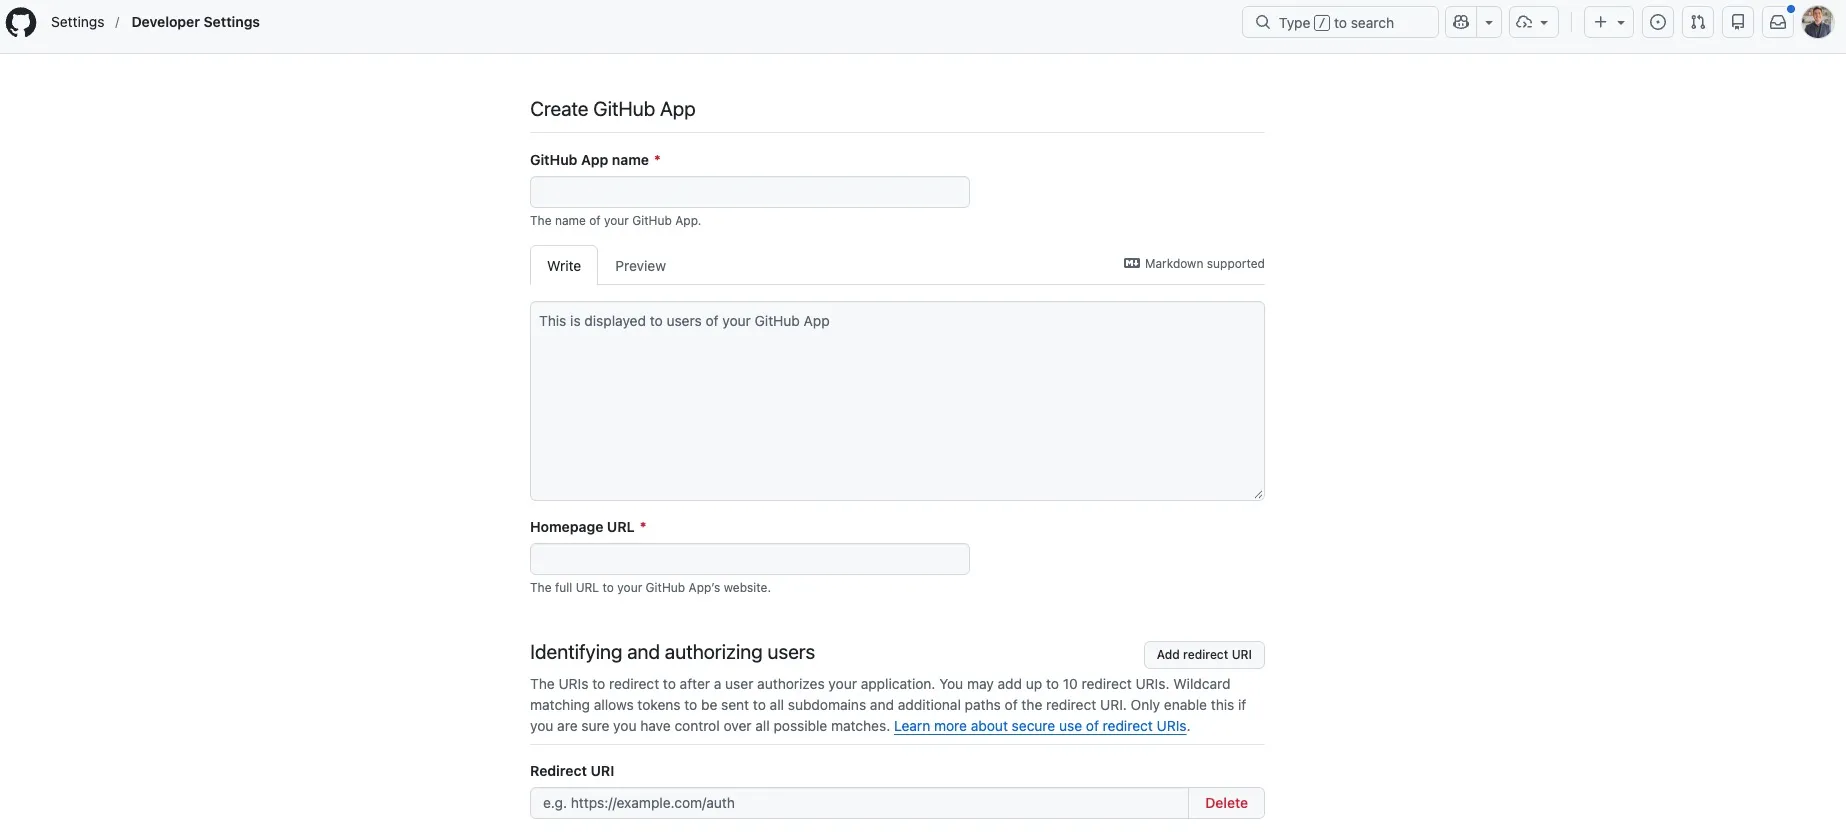Click the 'Homepage URL' label
The image size is (1846, 837).
582,527
